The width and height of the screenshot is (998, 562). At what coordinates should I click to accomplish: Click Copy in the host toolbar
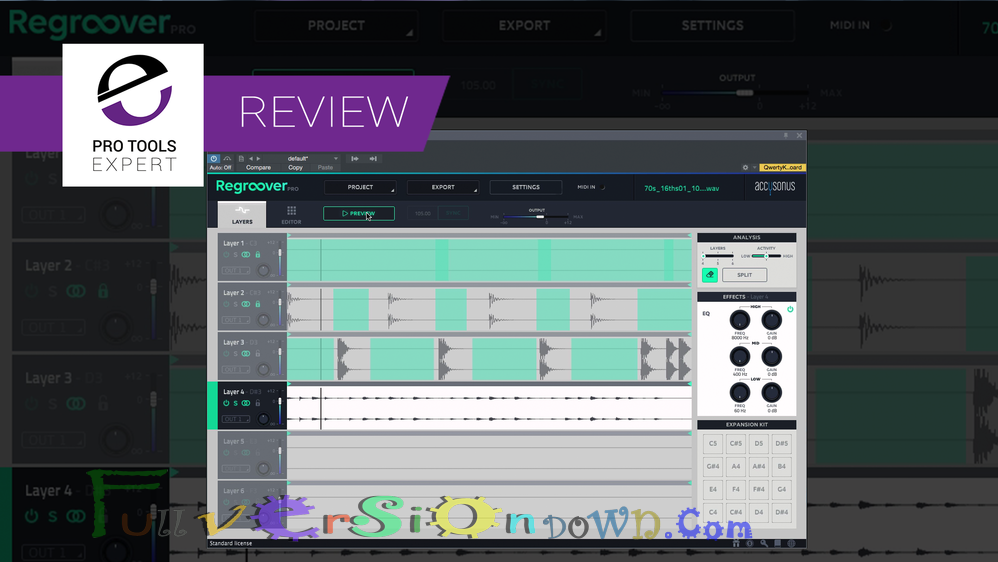point(295,167)
